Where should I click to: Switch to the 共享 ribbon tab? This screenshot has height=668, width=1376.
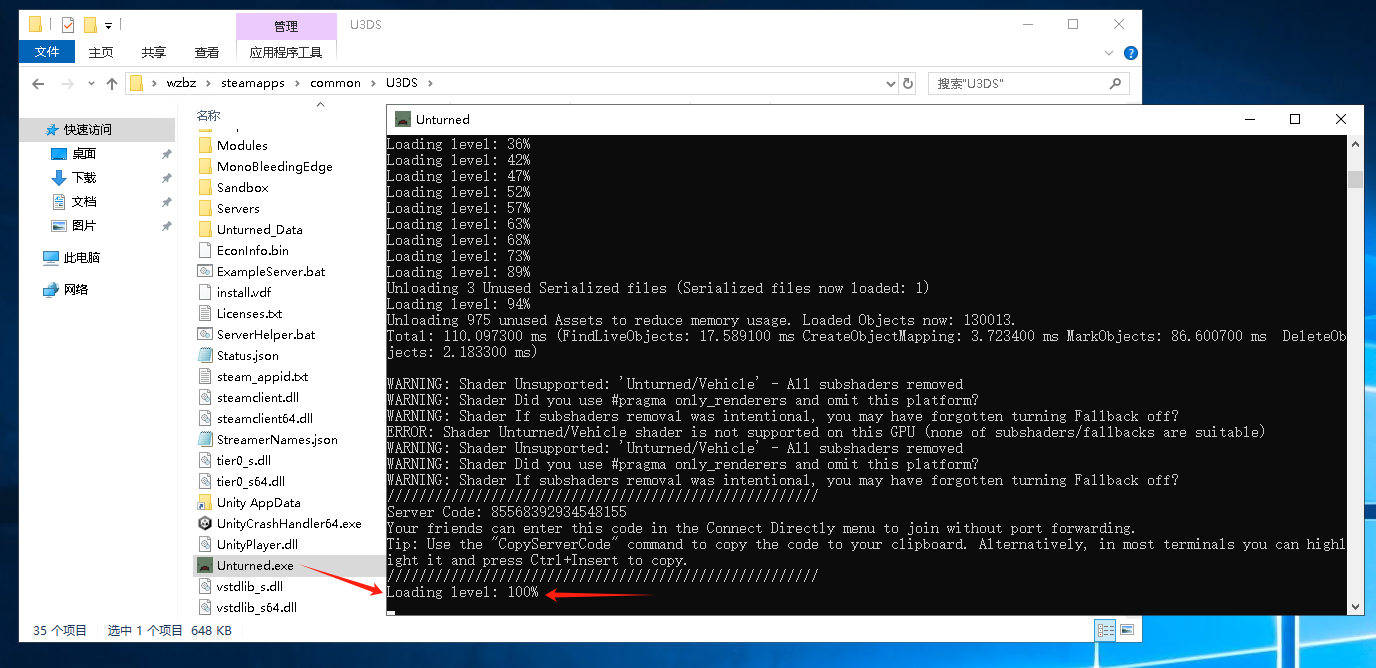pos(154,53)
